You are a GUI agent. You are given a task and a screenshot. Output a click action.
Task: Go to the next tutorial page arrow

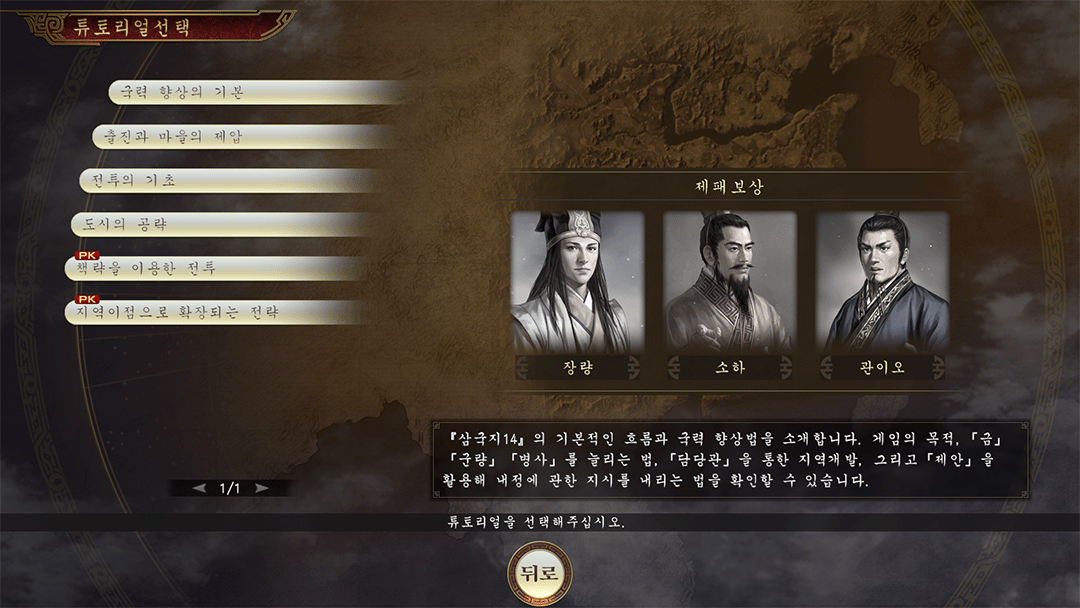(261, 488)
